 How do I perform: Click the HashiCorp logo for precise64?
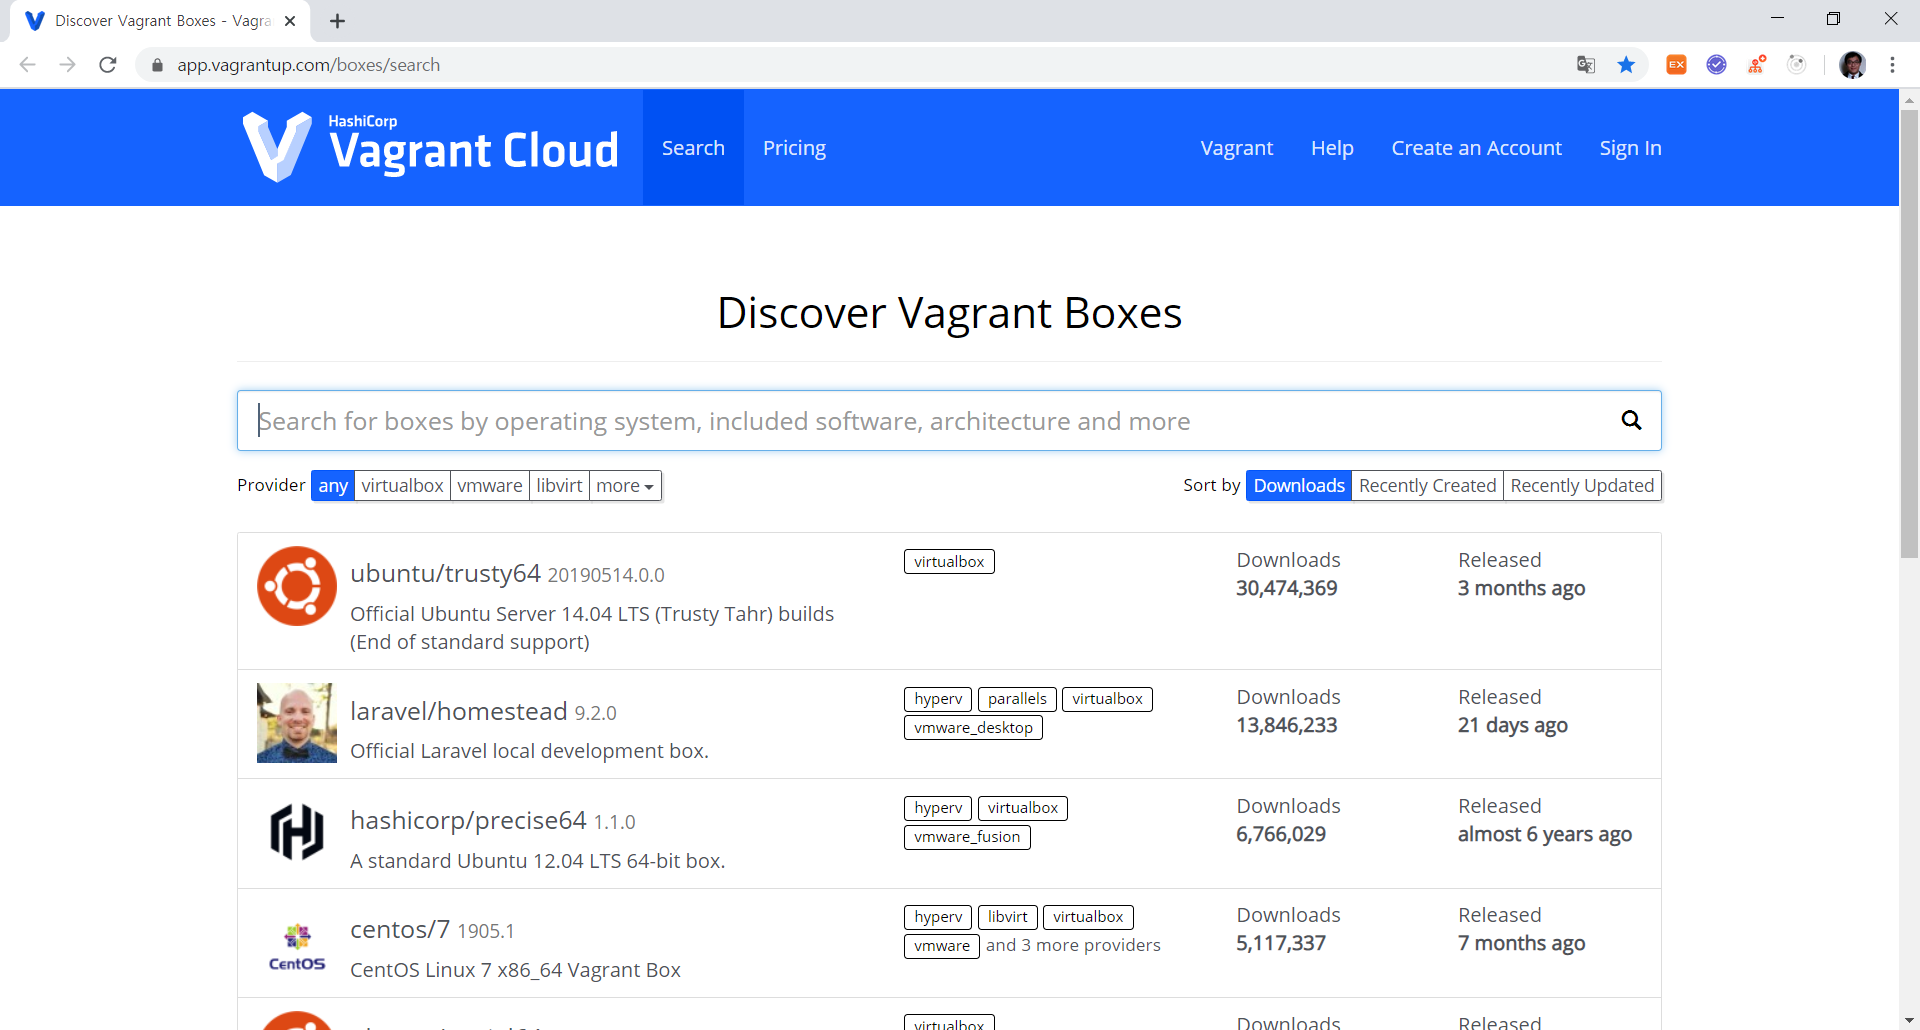point(297,832)
